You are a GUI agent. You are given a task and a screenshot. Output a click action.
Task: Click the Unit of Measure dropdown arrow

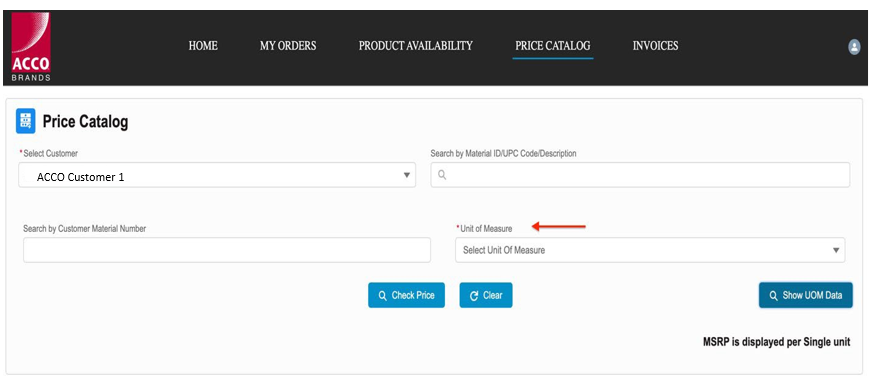[836, 250]
